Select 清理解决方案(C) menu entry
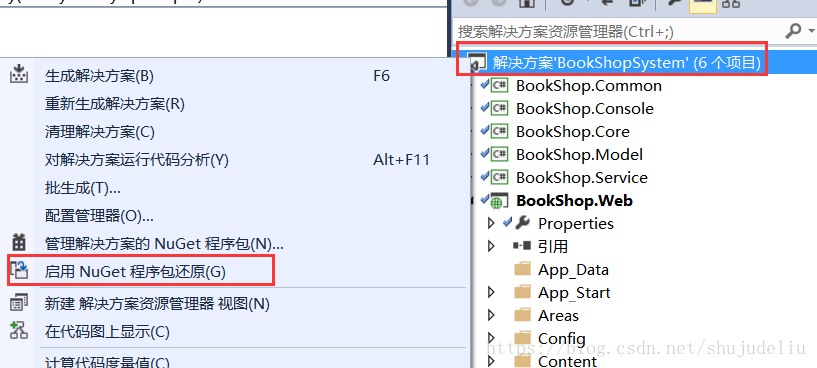The width and height of the screenshot is (817, 368). pos(100,132)
